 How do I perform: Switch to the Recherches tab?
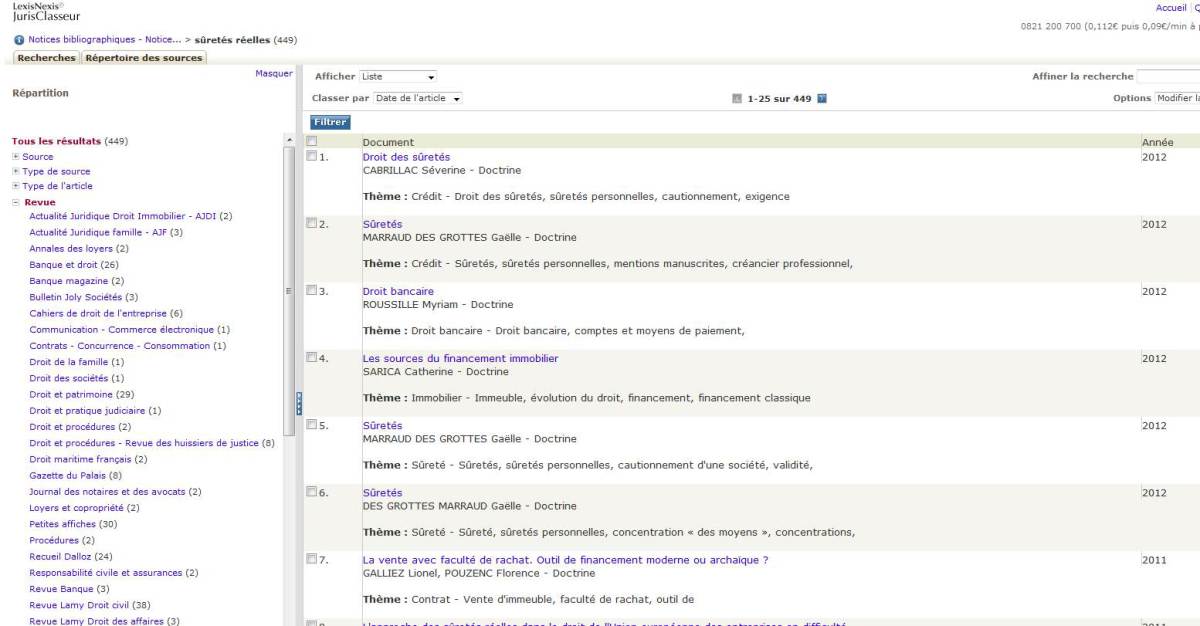46,58
